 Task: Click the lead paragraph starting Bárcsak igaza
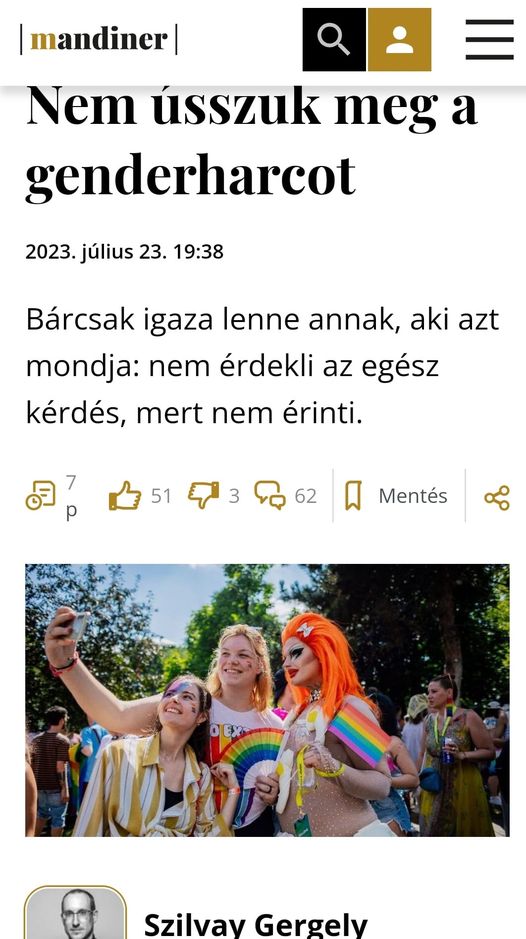[x=262, y=366]
